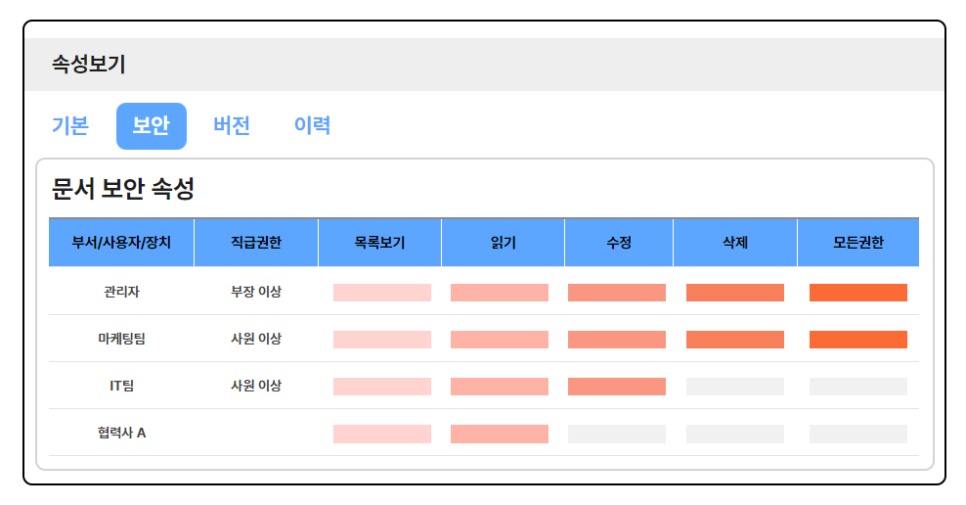Screen dimensions: 966x505
Task: Toggle 읽기 permission for 관리자
Action: [500, 293]
